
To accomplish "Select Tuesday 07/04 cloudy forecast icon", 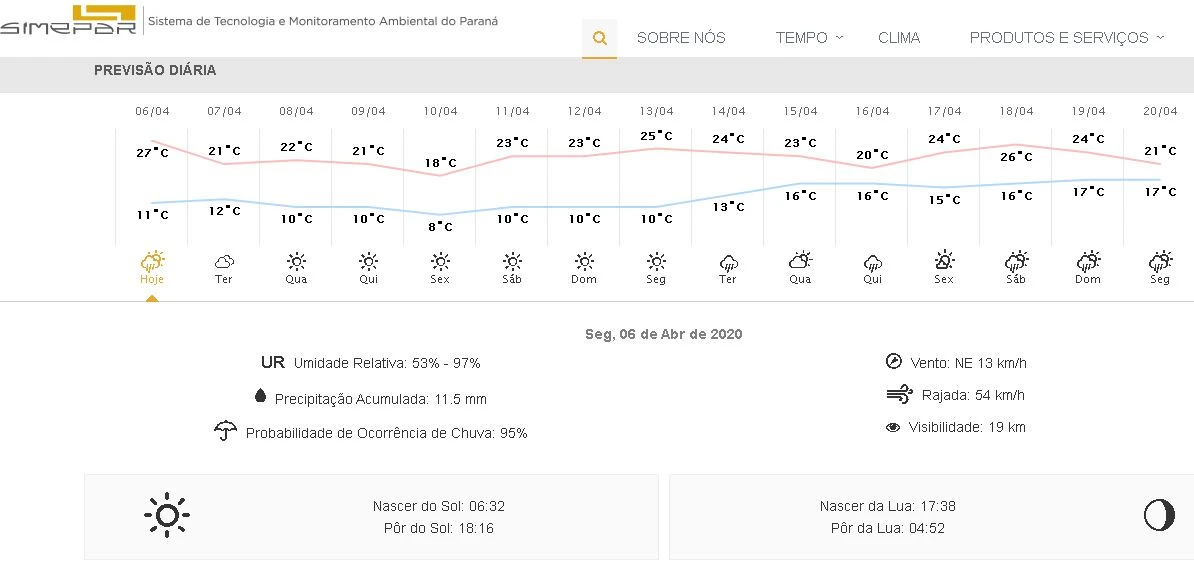I will (x=224, y=262).
